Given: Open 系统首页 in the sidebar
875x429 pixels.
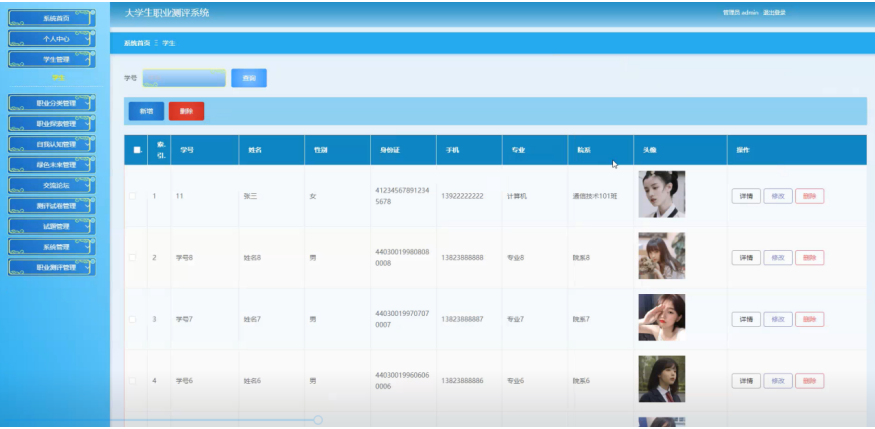Looking at the screenshot, I should pos(51,18).
